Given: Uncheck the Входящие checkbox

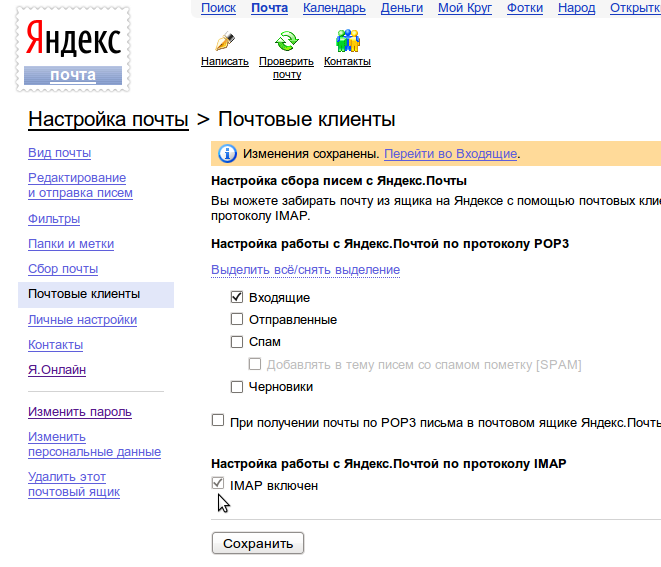Looking at the screenshot, I should point(237,297).
